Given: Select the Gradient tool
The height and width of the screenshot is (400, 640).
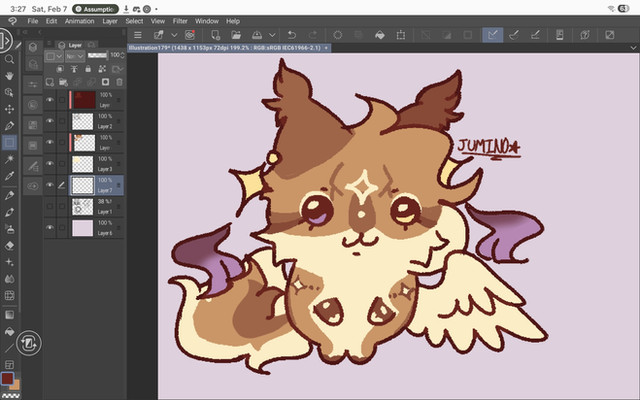Looking at the screenshot, I should point(9,315).
